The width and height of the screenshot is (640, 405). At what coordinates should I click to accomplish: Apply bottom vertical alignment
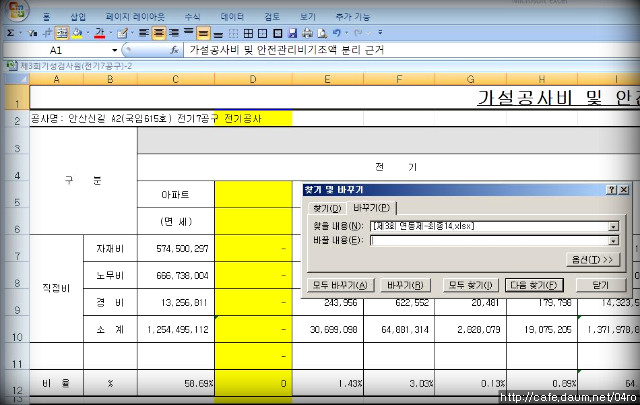click(x=218, y=34)
